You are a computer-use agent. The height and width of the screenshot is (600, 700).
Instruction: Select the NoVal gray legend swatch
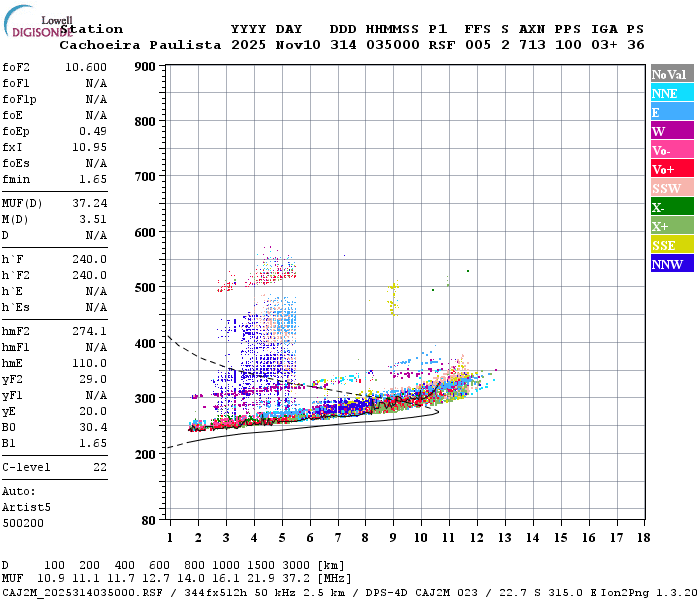(x=672, y=74)
